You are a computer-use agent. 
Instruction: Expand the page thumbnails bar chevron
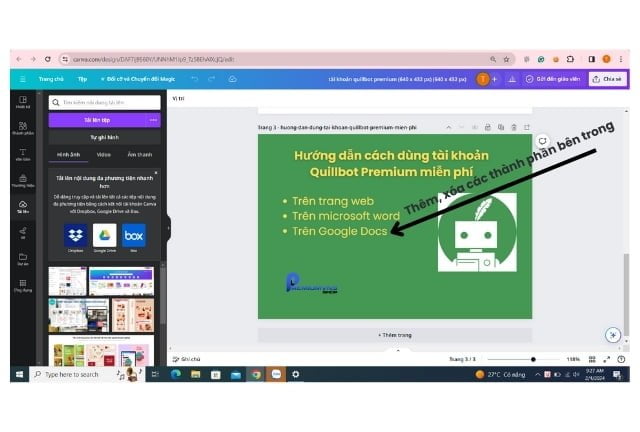click(398, 350)
